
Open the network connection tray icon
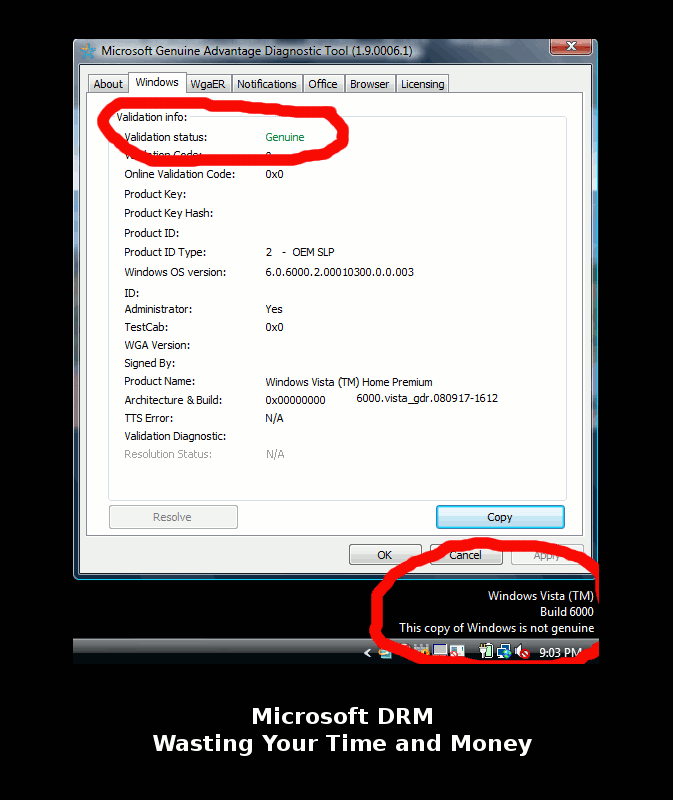coord(504,652)
